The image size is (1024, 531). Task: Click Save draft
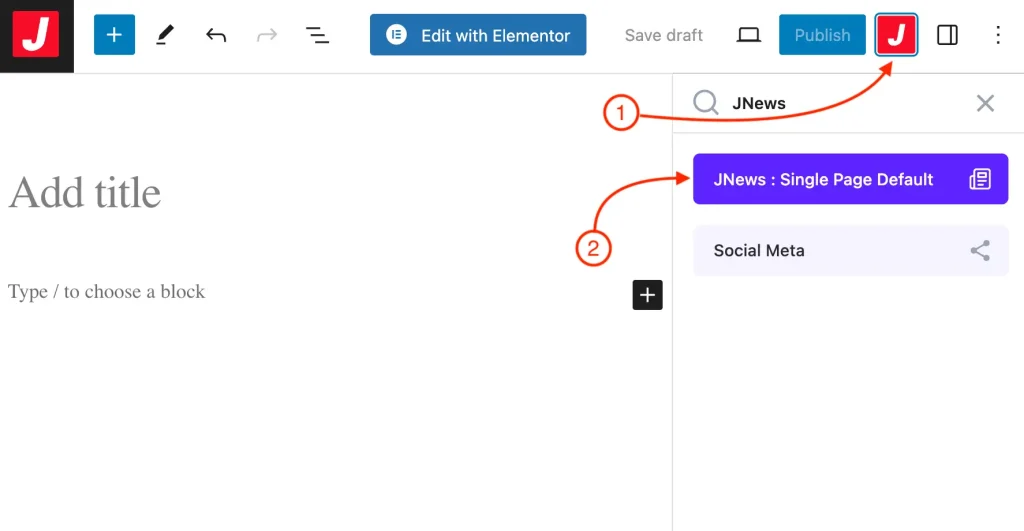coord(663,35)
